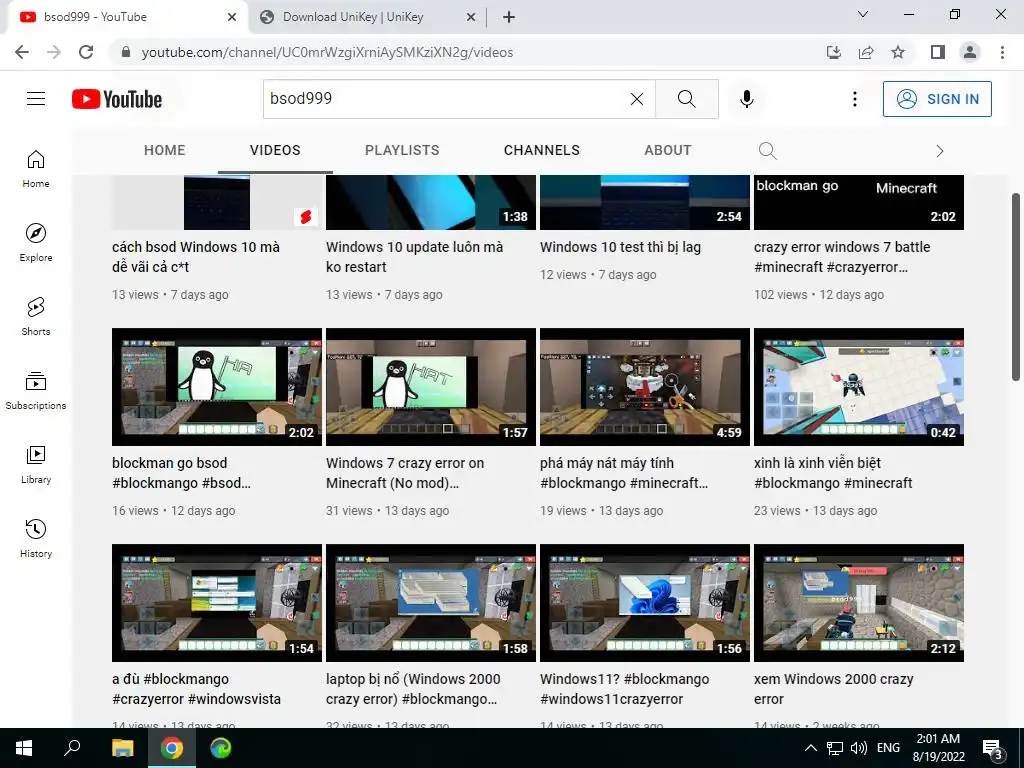
Task: Open Chrome three-dot menu
Action: click(1002, 52)
